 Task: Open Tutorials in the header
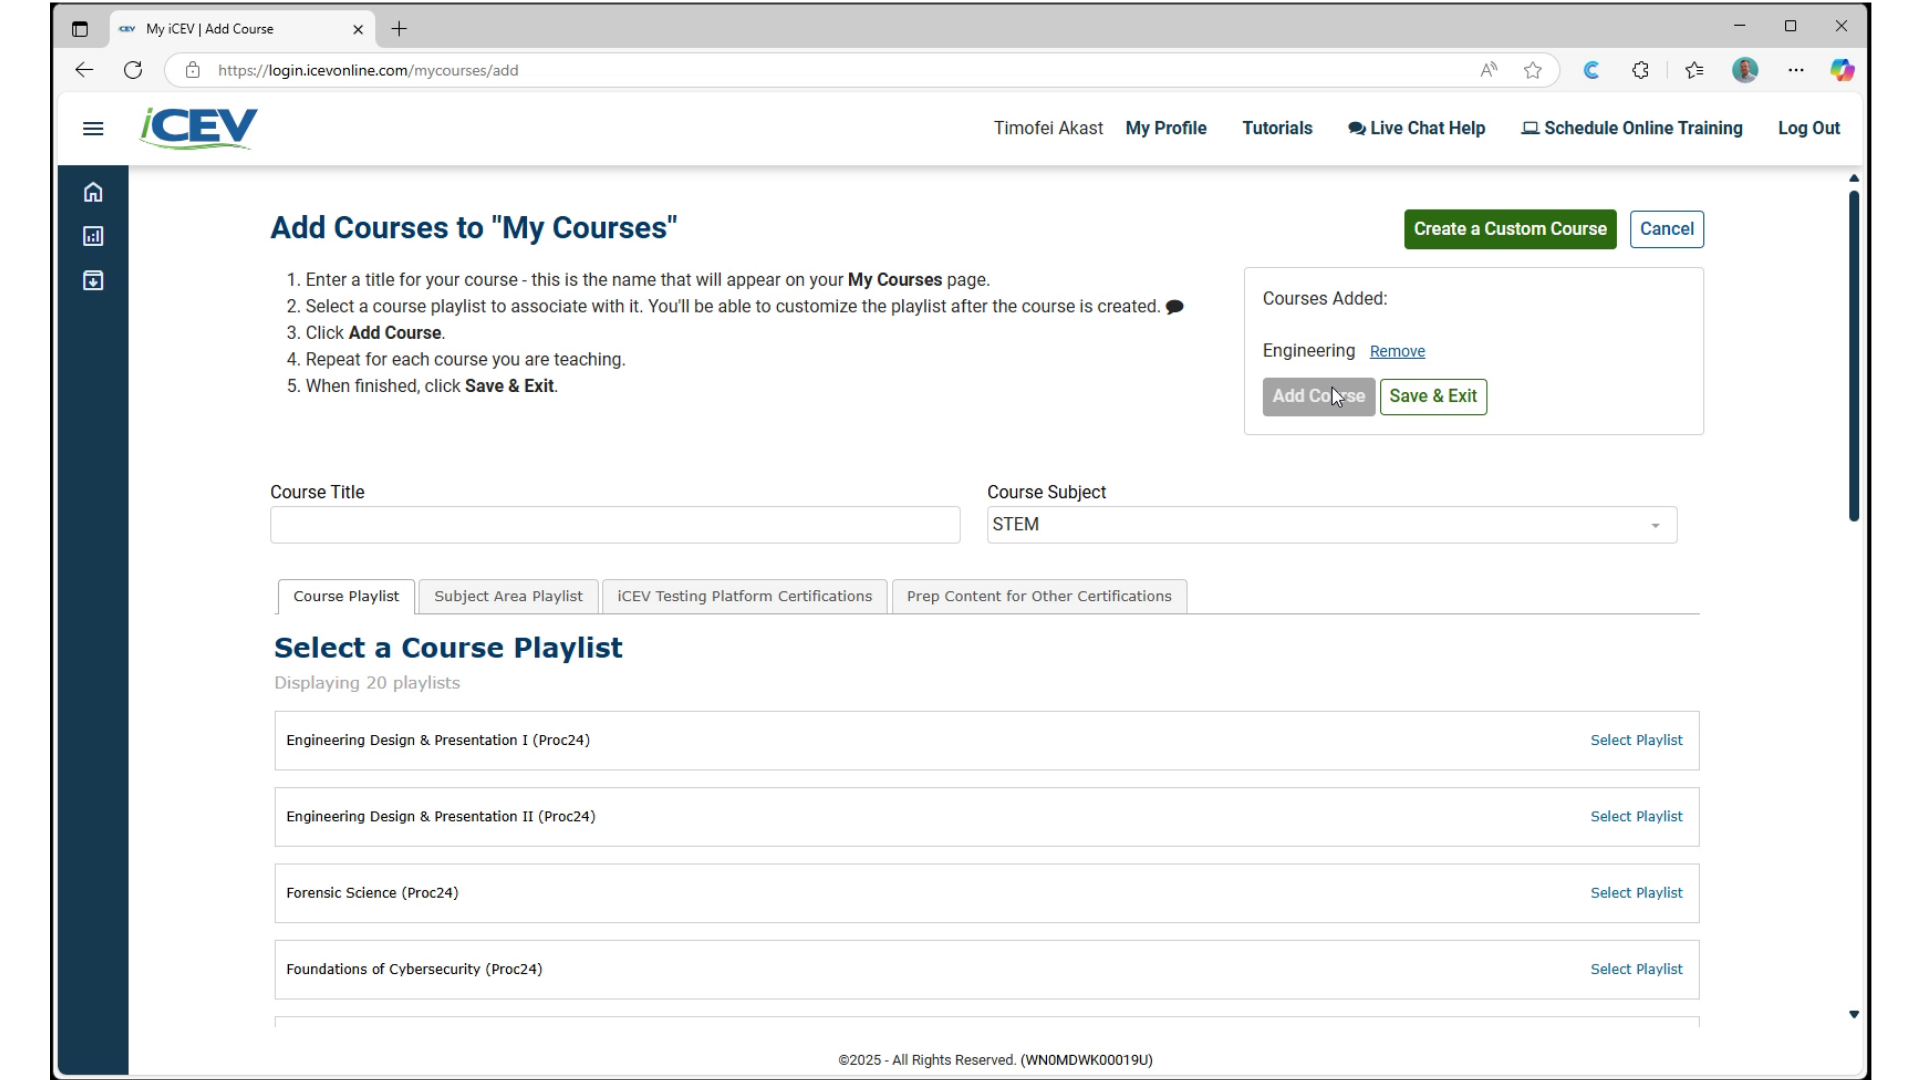click(x=1277, y=128)
